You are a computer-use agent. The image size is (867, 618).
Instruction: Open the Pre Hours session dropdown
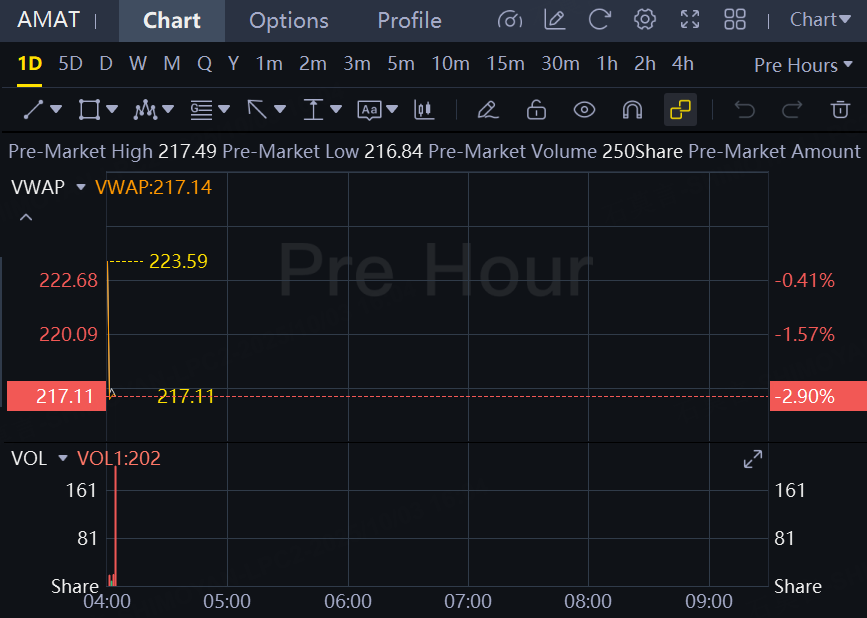803,65
